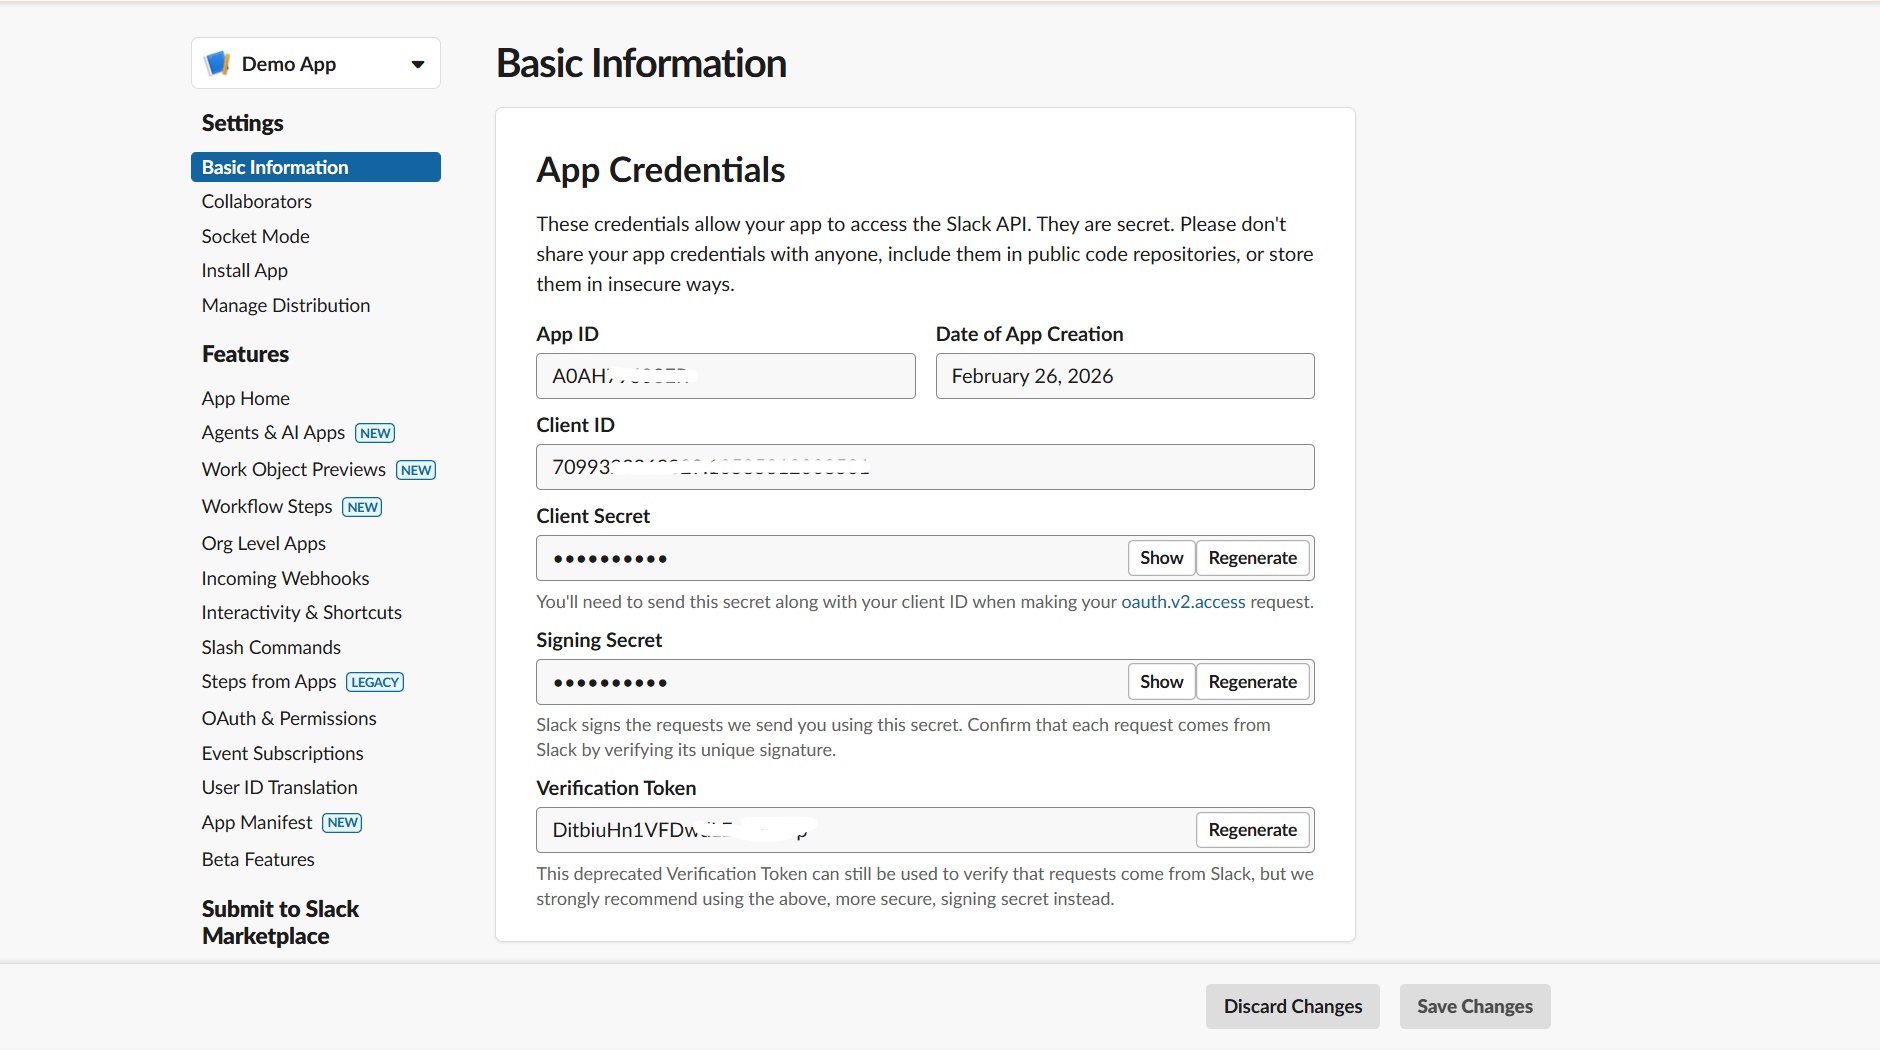Open Event Subscriptions settings
1880x1050 pixels.
tap(282, 752)
